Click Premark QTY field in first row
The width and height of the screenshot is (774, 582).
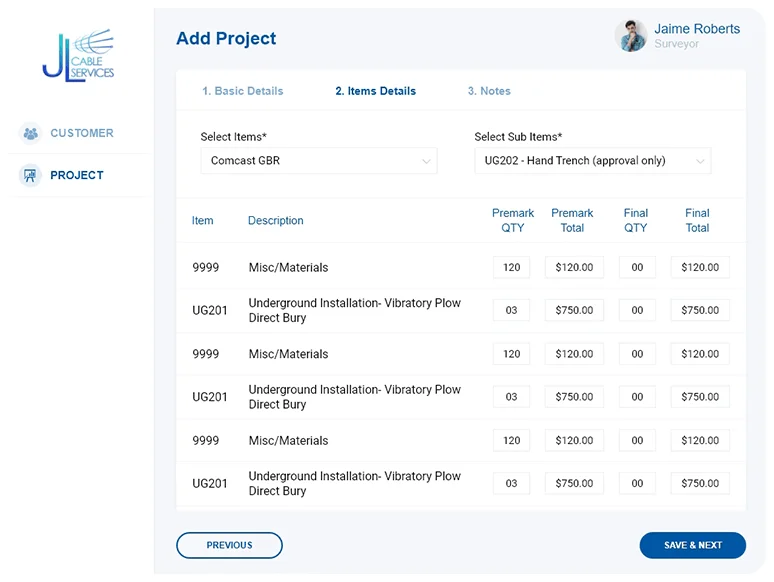click(511, 268)
